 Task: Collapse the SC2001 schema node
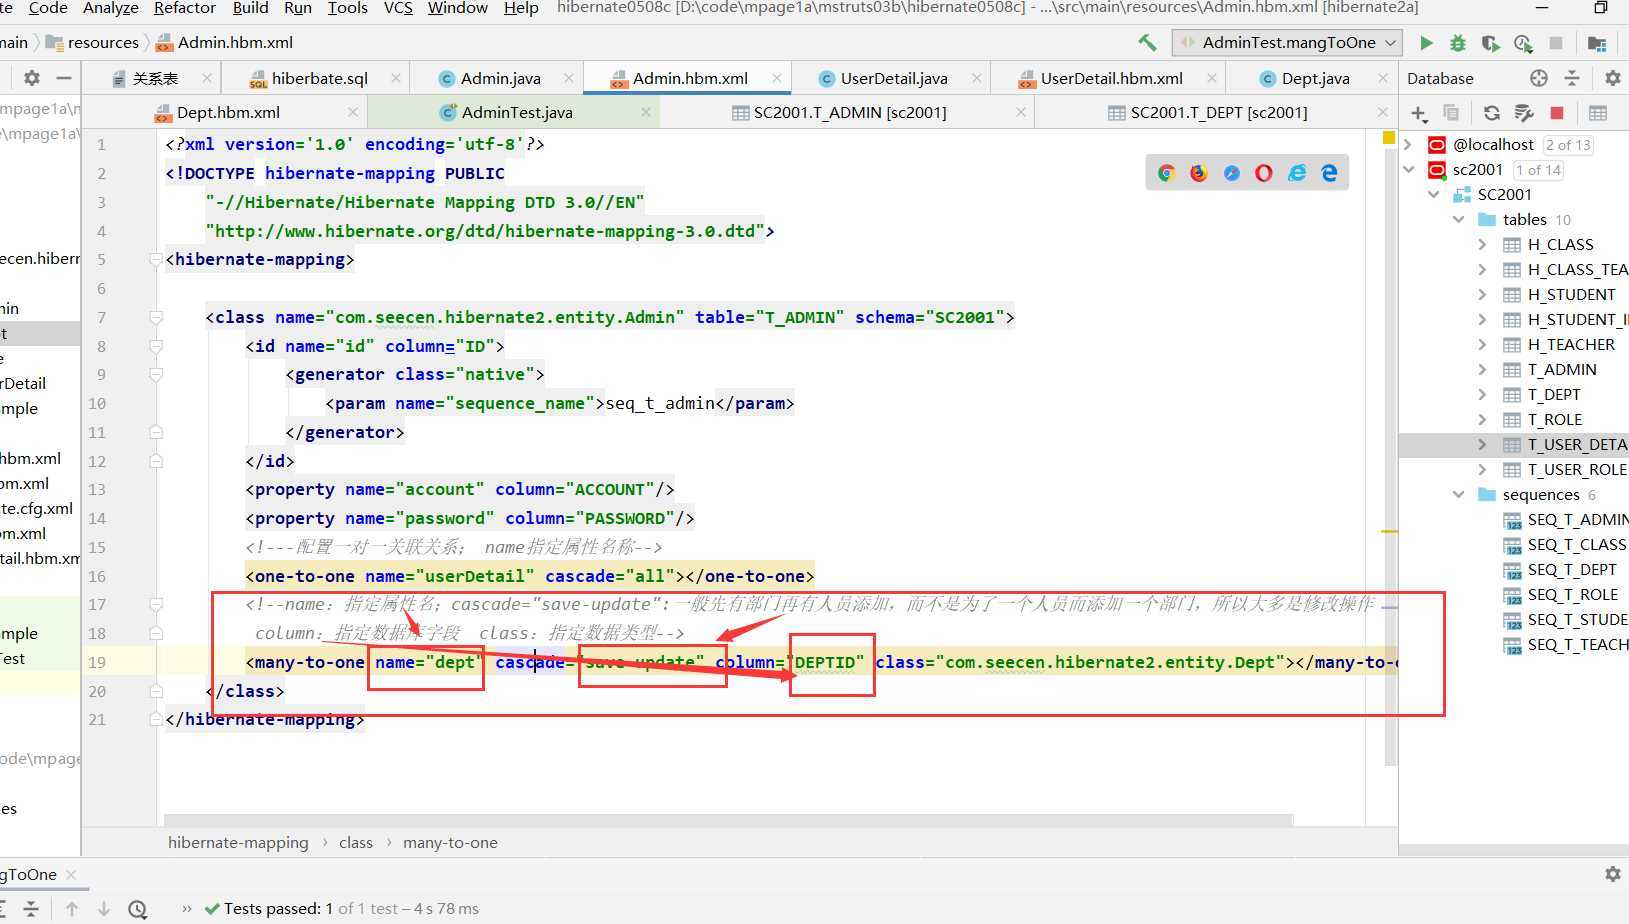tap(1434, 195)
